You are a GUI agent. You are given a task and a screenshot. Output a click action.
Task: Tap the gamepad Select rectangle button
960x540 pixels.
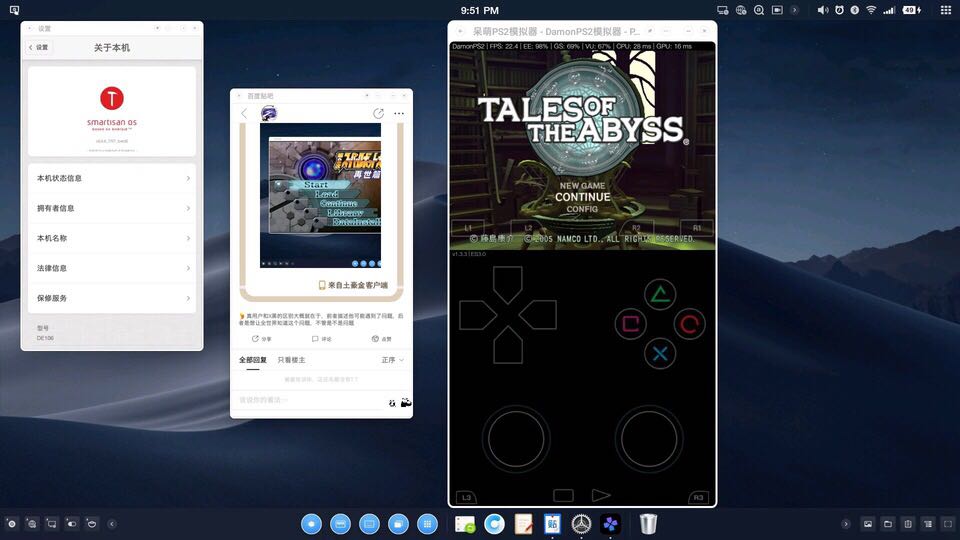pos(563,495)
